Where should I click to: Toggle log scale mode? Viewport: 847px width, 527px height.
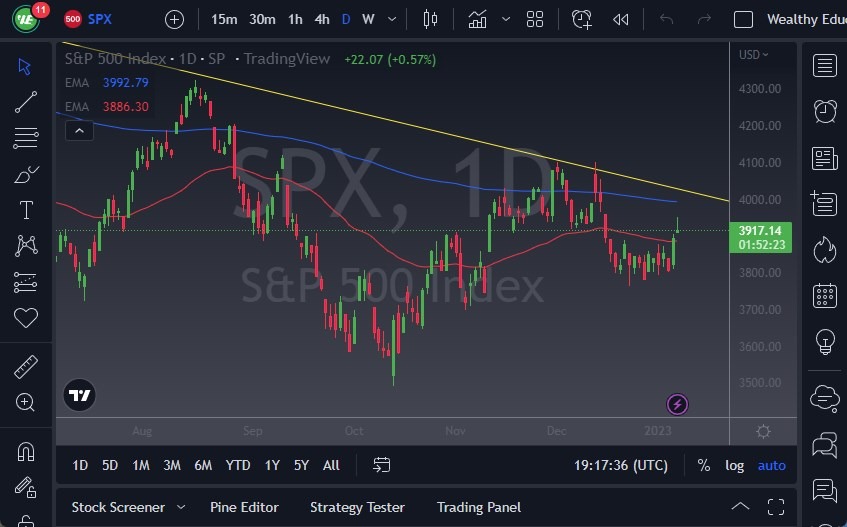[734, 465]
